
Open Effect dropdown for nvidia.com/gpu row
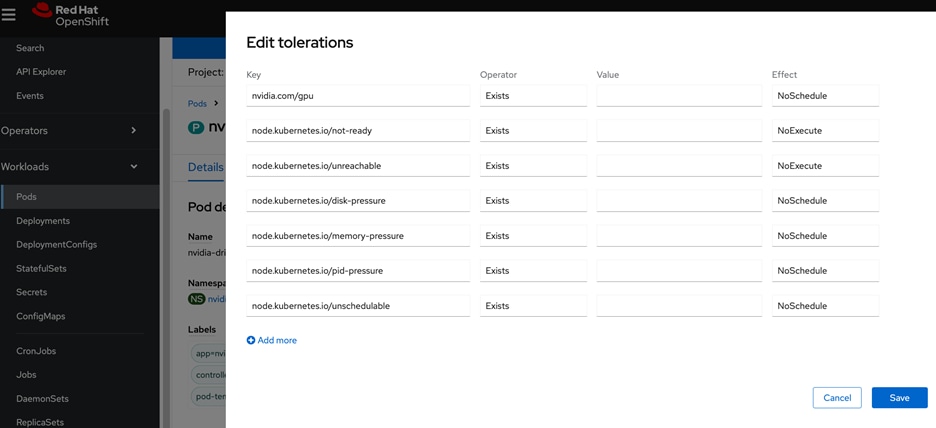coord(825,96)
